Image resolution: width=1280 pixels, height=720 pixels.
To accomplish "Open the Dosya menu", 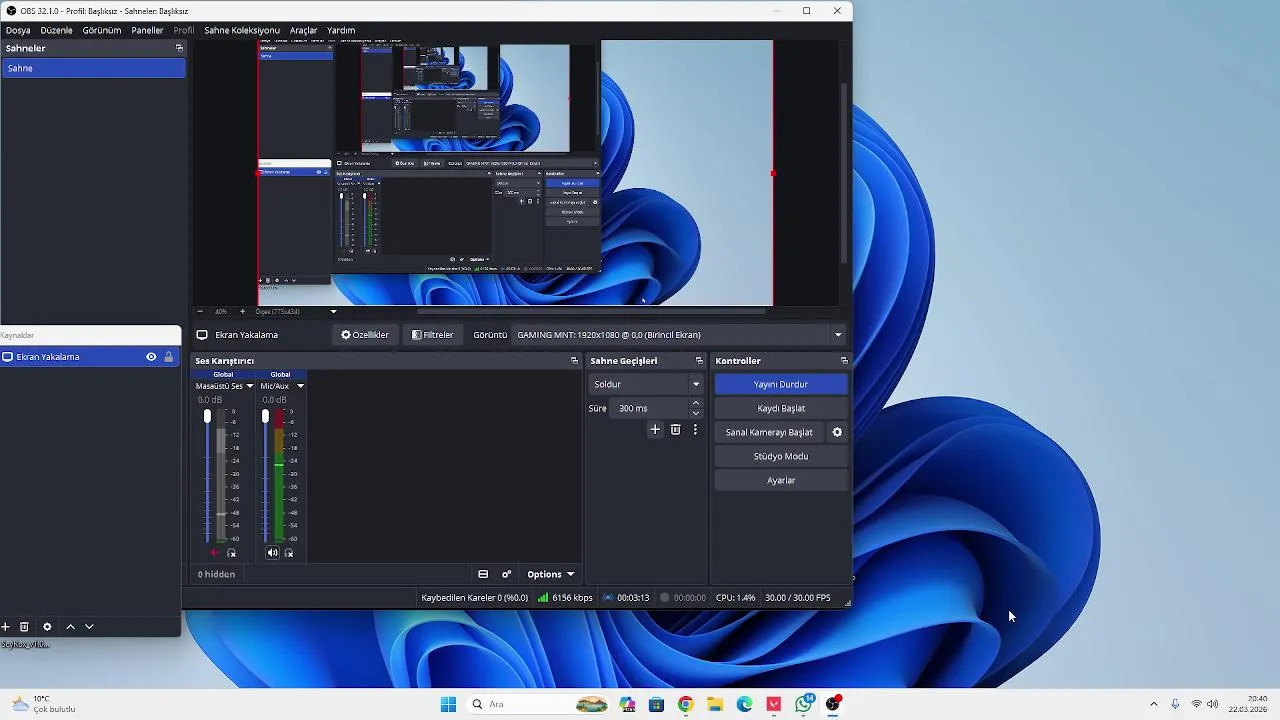I will tap(18, 30).
